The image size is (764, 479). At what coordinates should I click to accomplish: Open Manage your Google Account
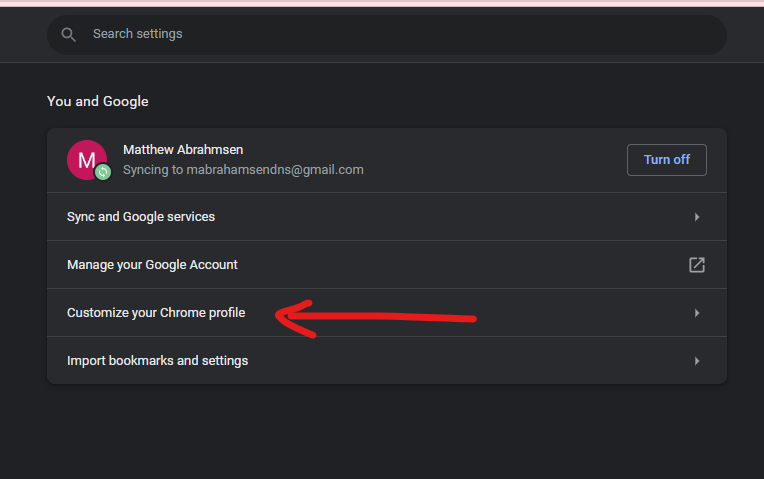point(387,265)
